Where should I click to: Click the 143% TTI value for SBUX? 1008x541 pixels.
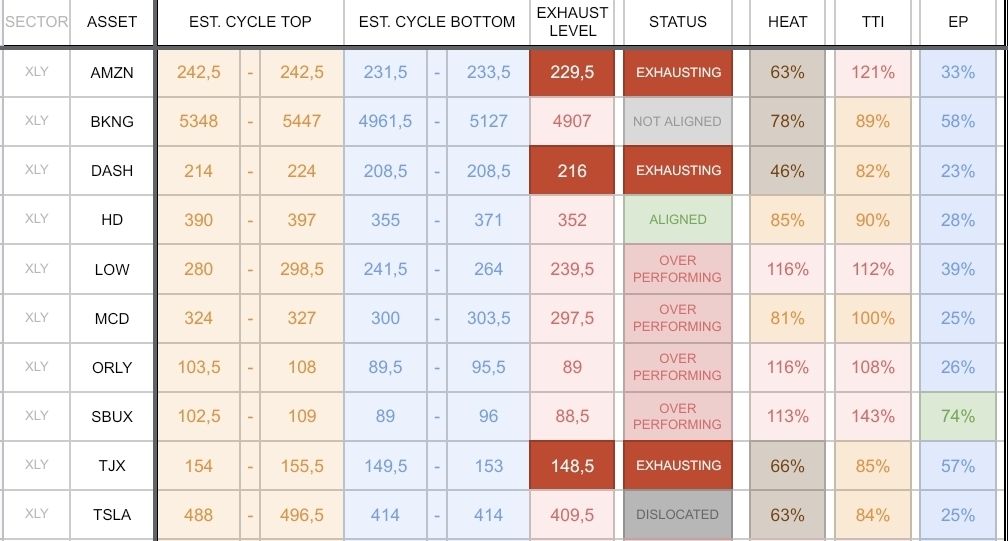pyautogui.click(x=873, y=416)
